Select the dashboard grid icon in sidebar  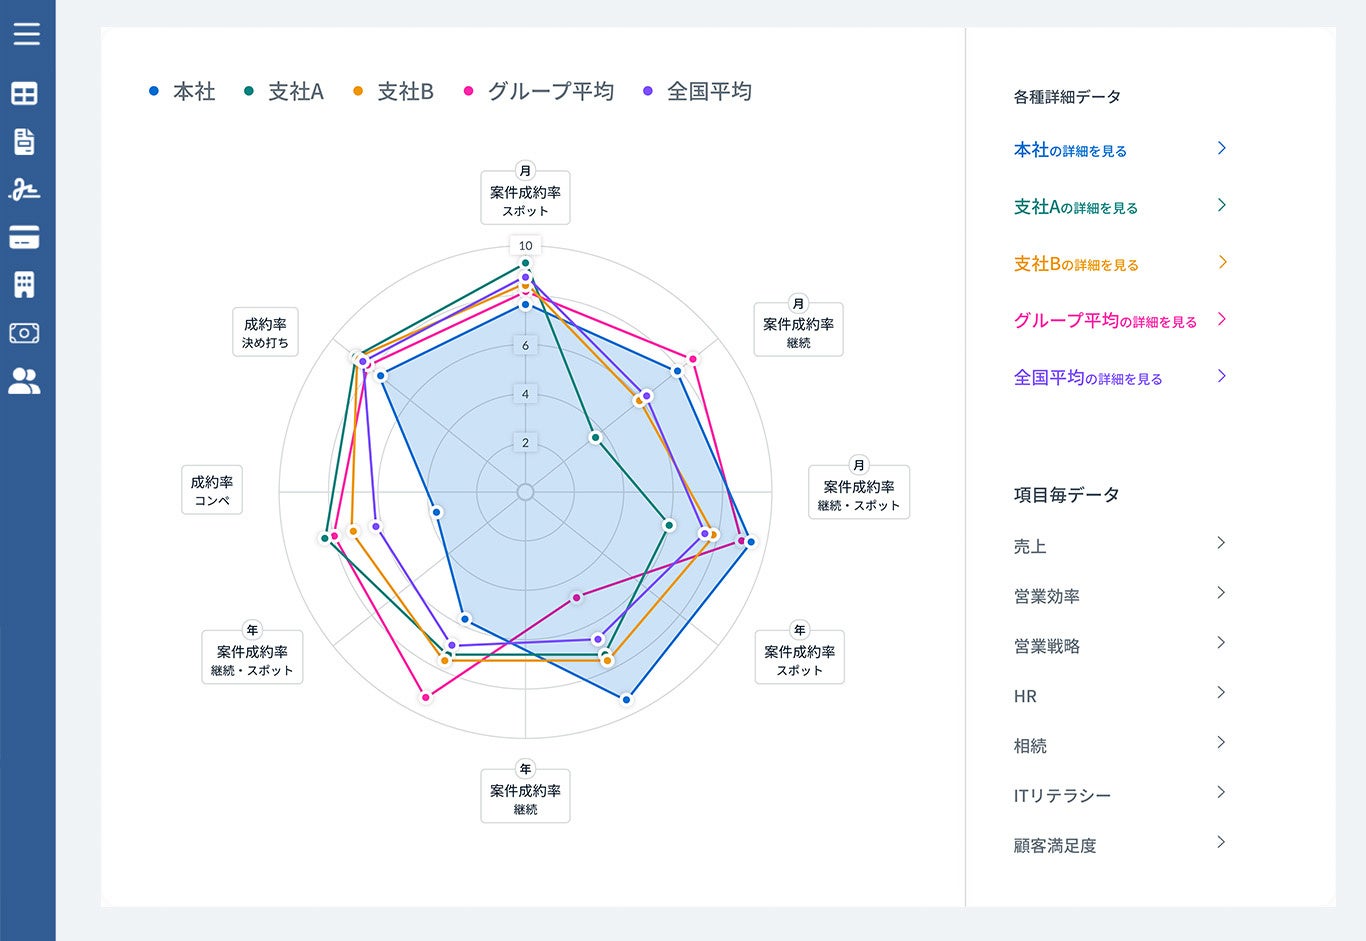25,93
